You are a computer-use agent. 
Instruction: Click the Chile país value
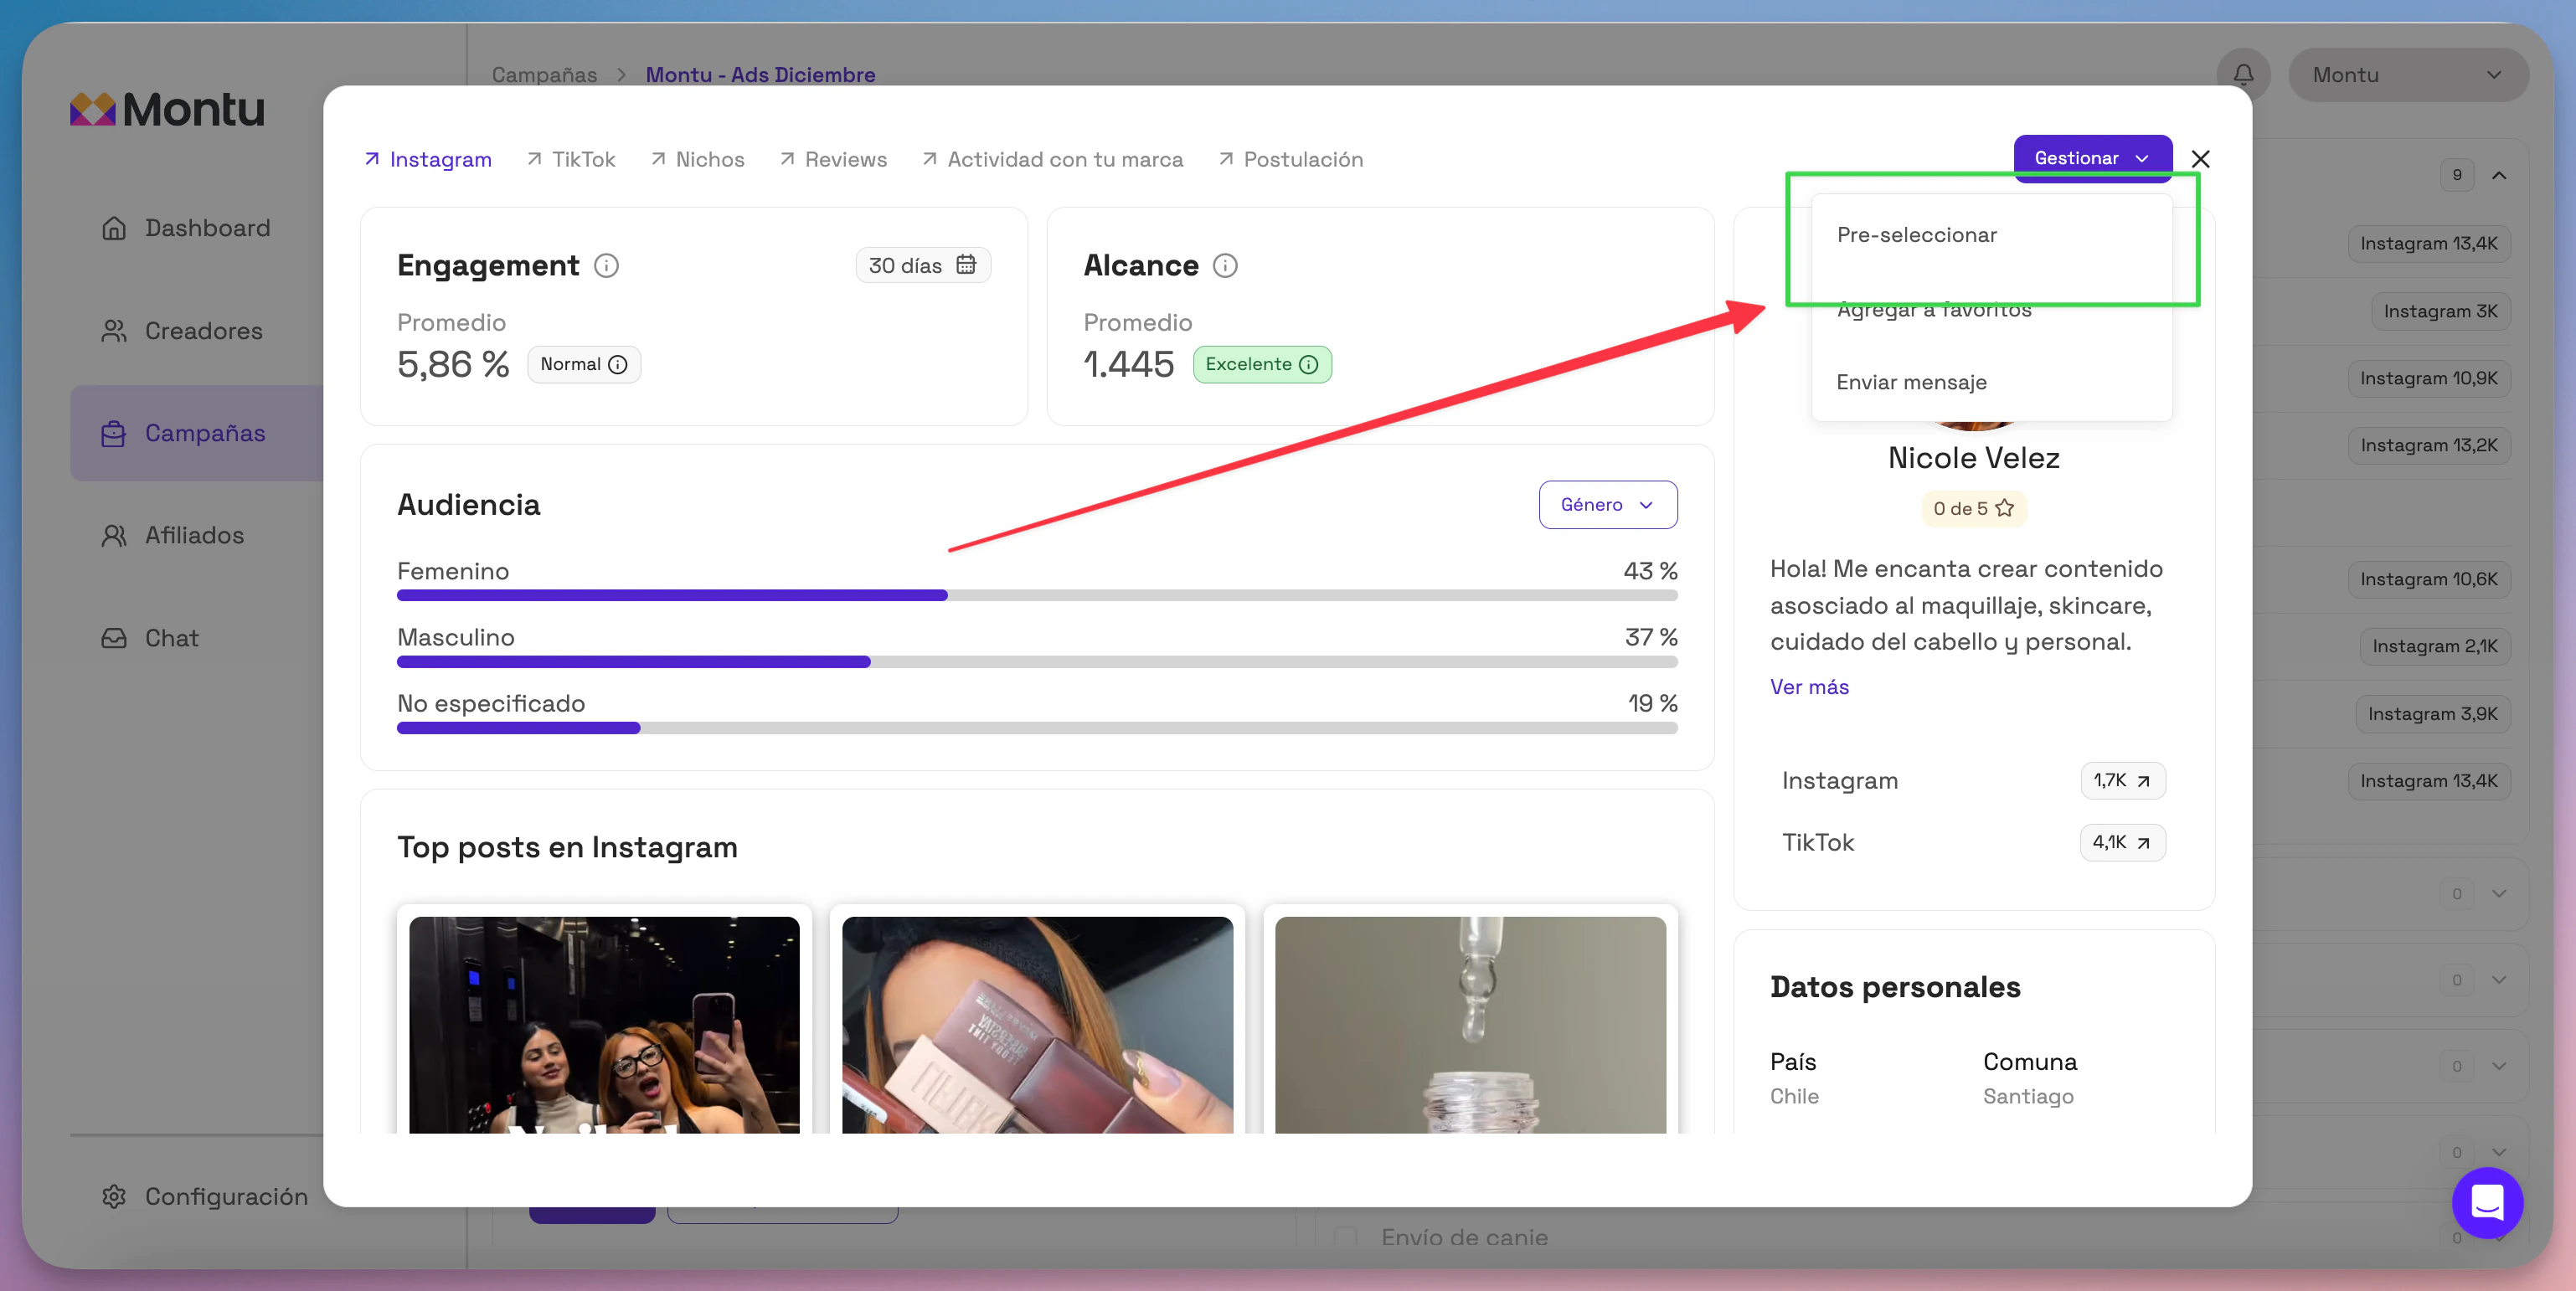1794,1096
